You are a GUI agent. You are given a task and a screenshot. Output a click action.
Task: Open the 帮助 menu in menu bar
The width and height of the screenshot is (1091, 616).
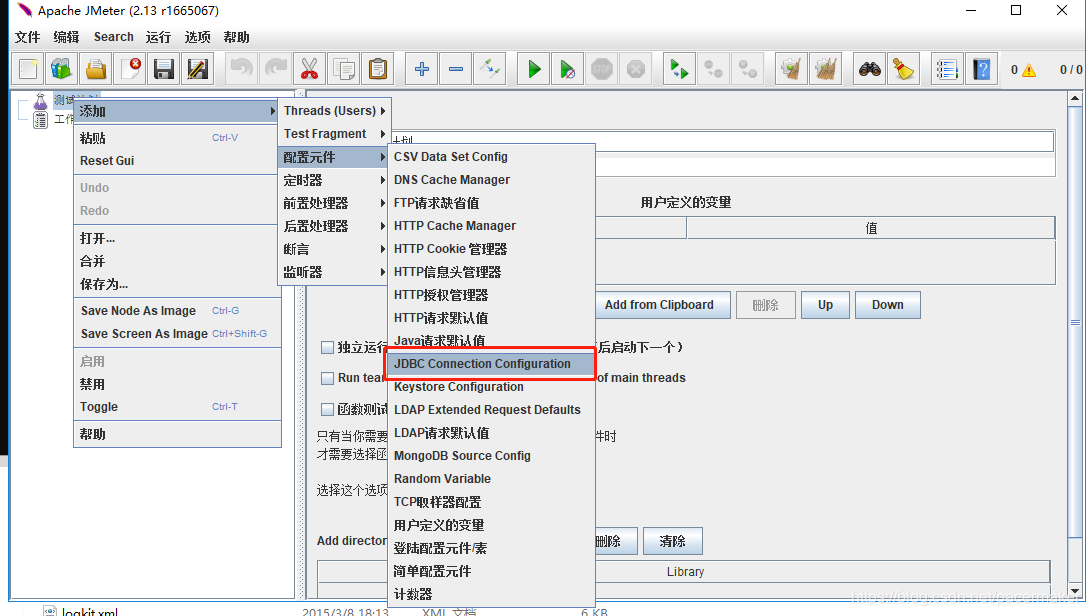pyautogui.click(x=237, y=37)
